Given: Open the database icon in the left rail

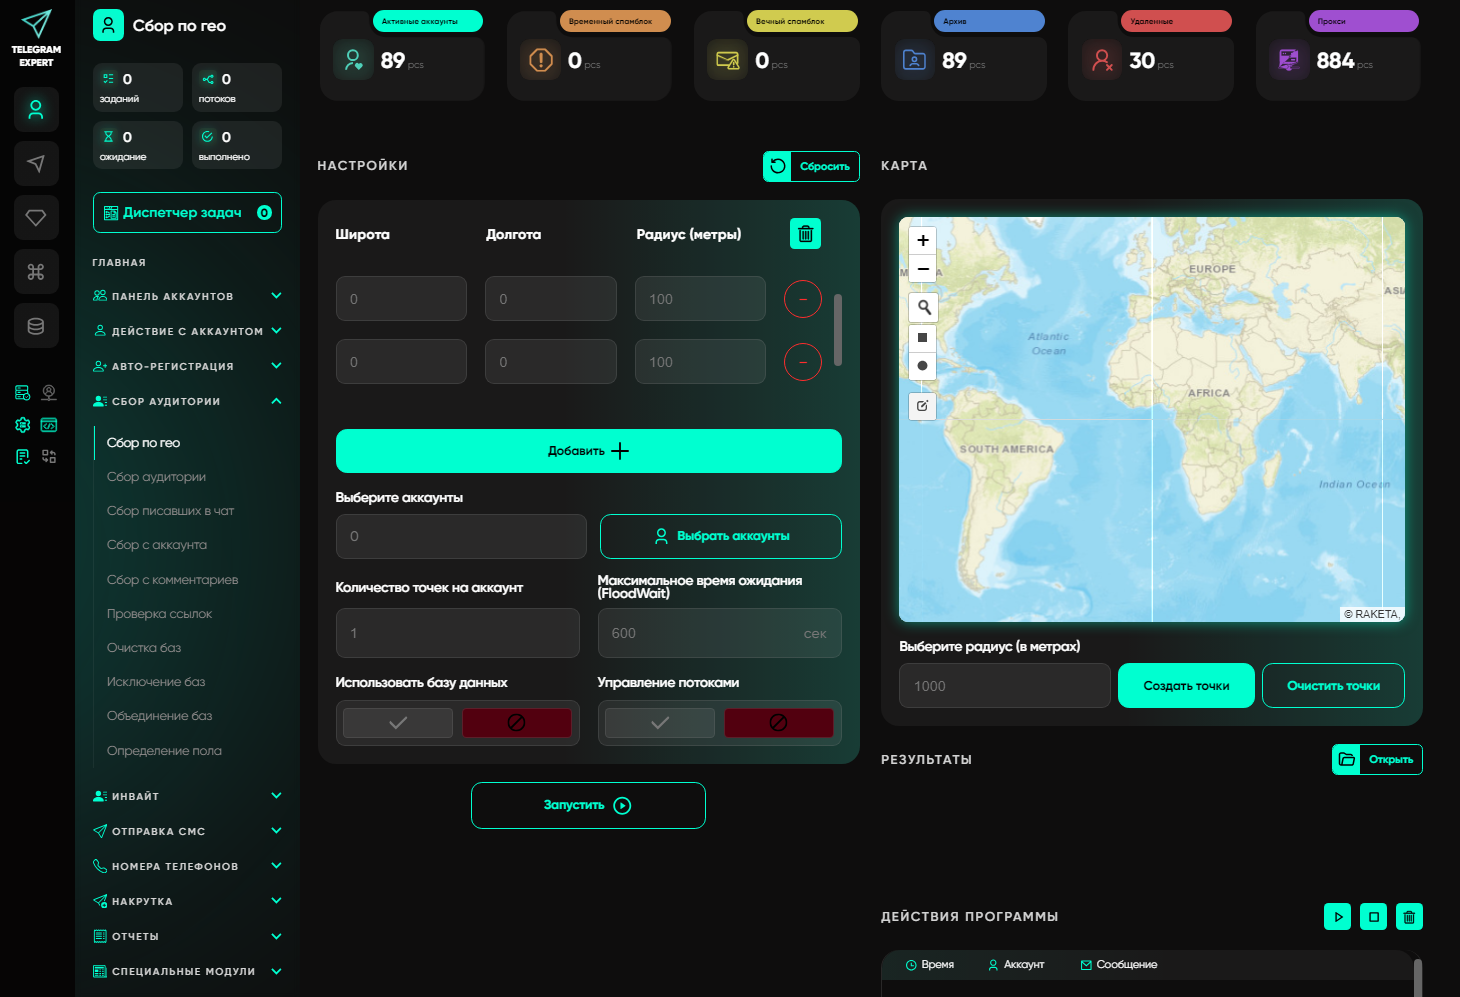Looking at the screenshot, I should point(36,326).
